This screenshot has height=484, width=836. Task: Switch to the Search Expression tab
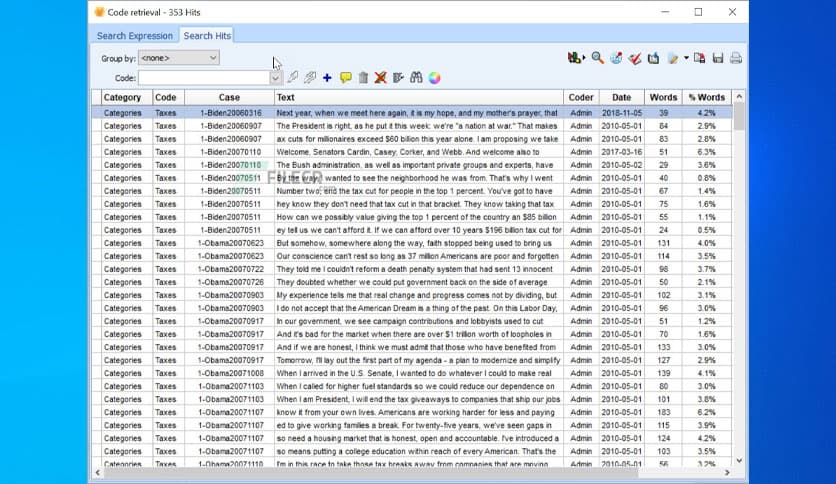coord(134,36)
